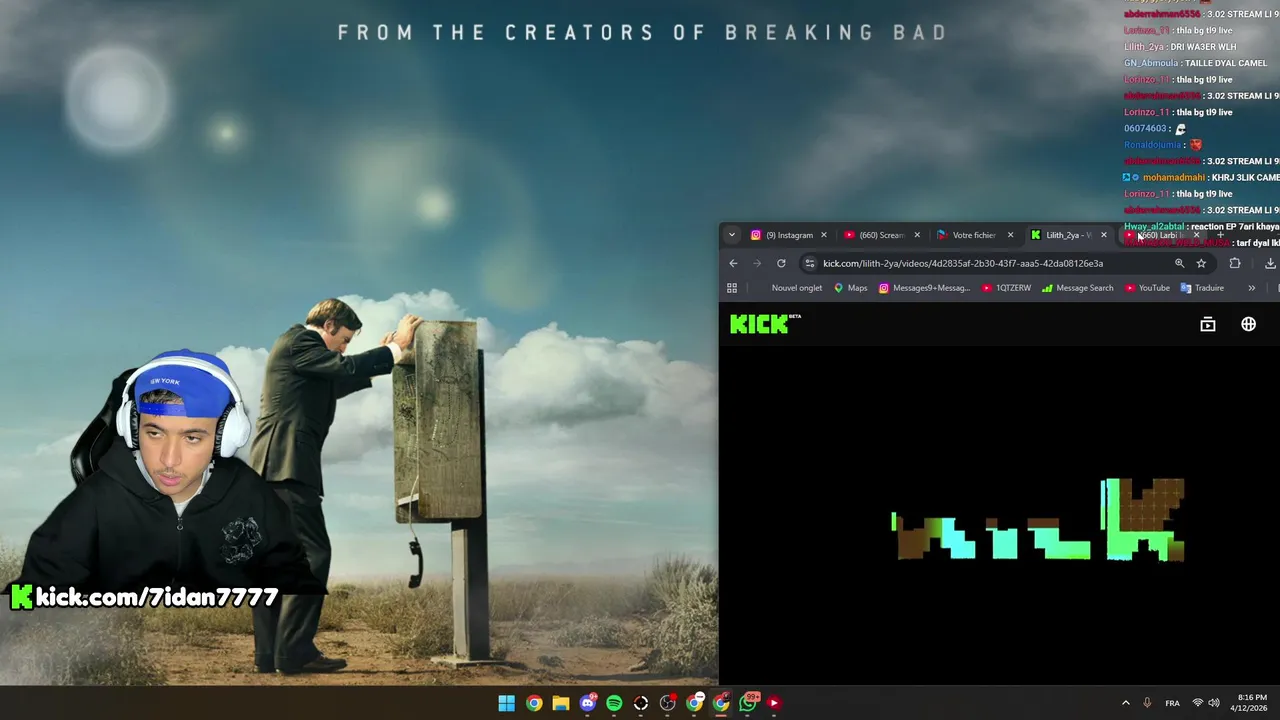Click the KICK logo

pos(765,323)
